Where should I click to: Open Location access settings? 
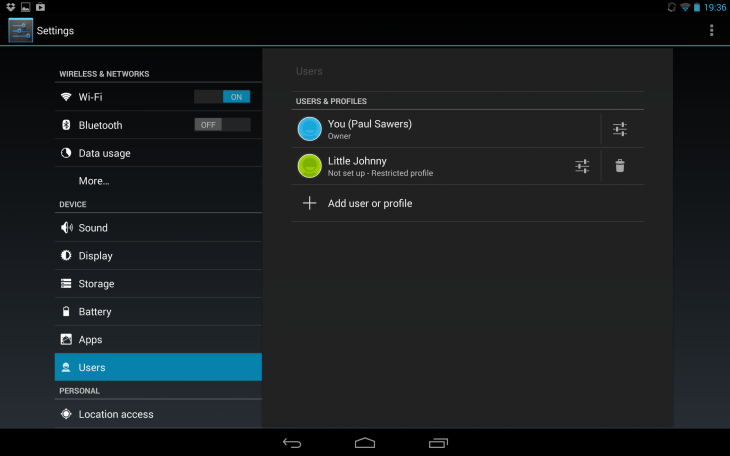158,414
